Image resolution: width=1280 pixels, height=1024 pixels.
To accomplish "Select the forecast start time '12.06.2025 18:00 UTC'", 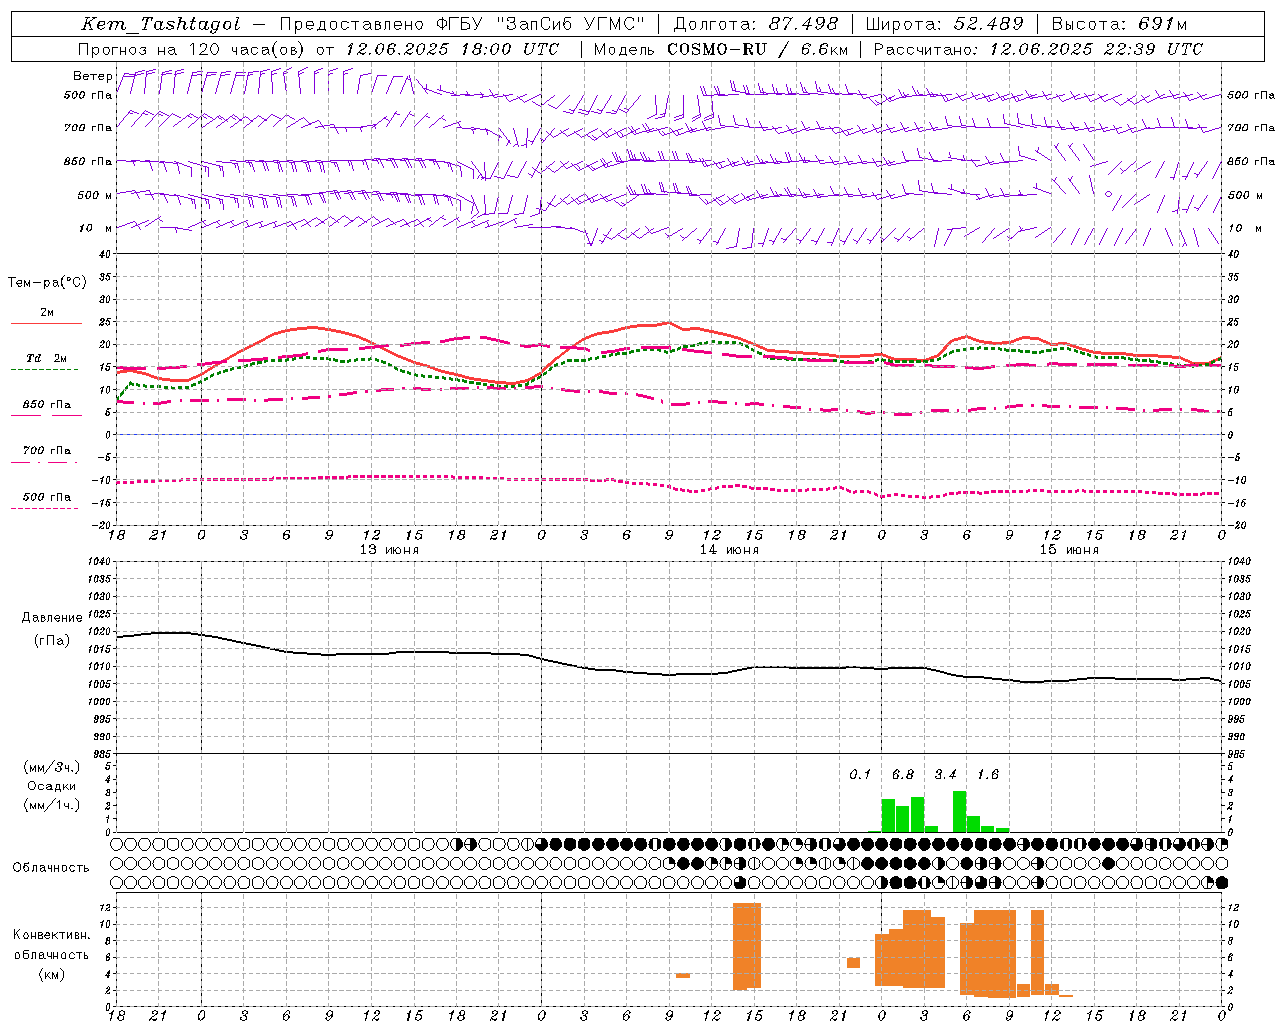I will (452, 49).
